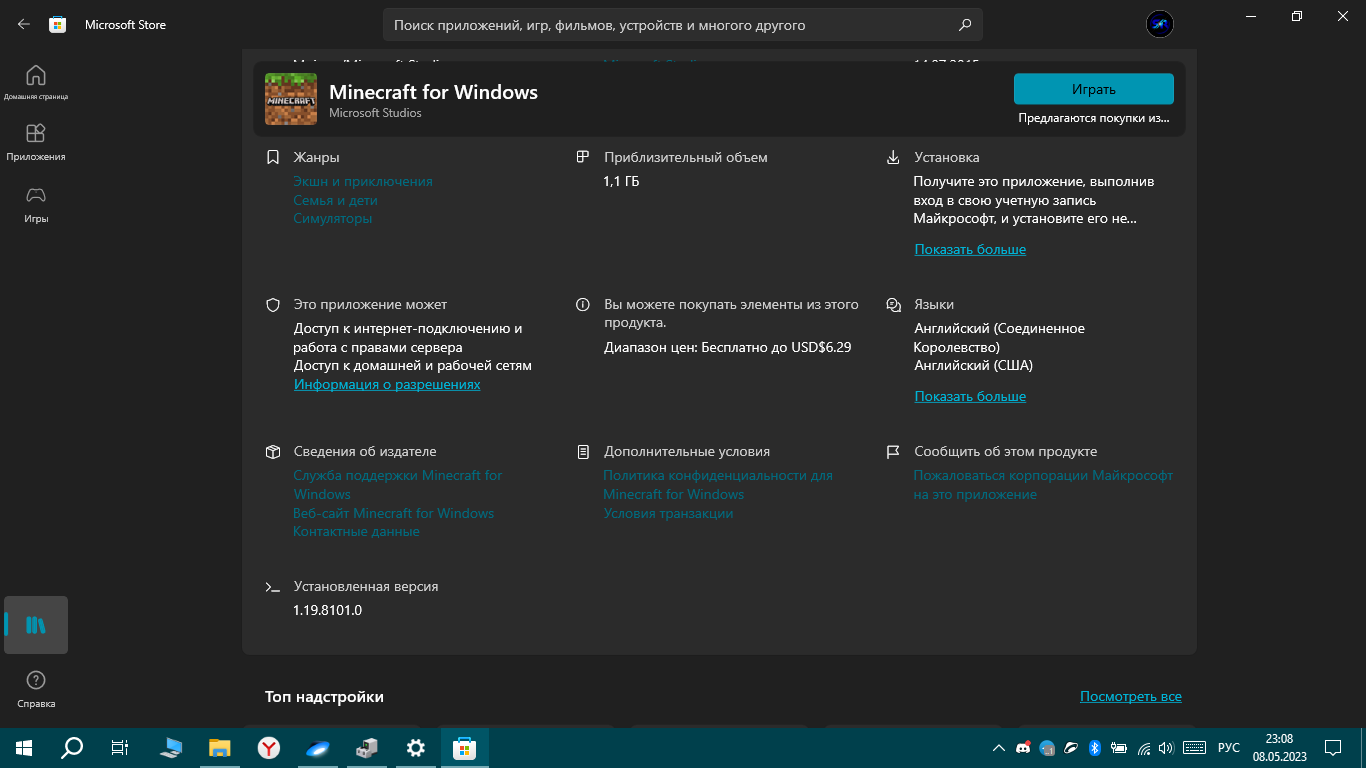Open Условия транзакции link
Viewport: 1366px width, 768px height.
(668, 513)
